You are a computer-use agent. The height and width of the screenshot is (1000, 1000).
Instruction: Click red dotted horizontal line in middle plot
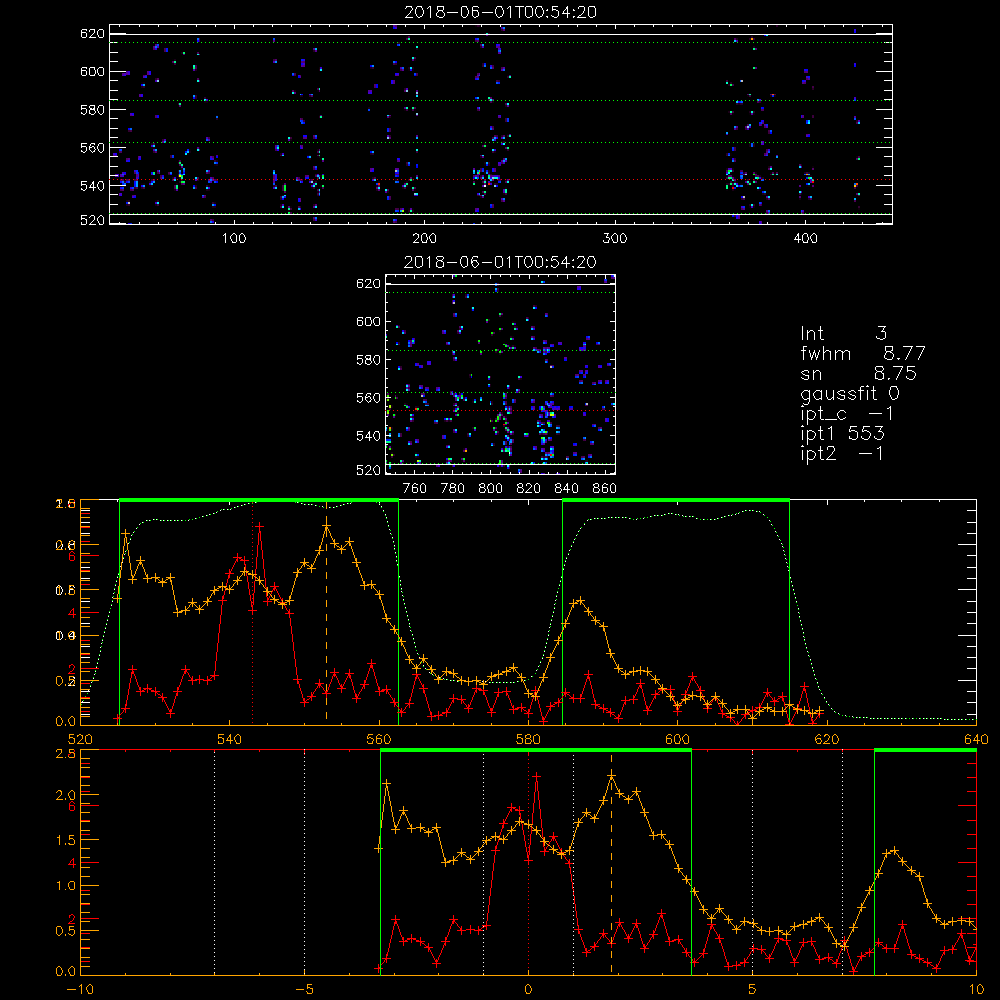[x=501, y=410]
